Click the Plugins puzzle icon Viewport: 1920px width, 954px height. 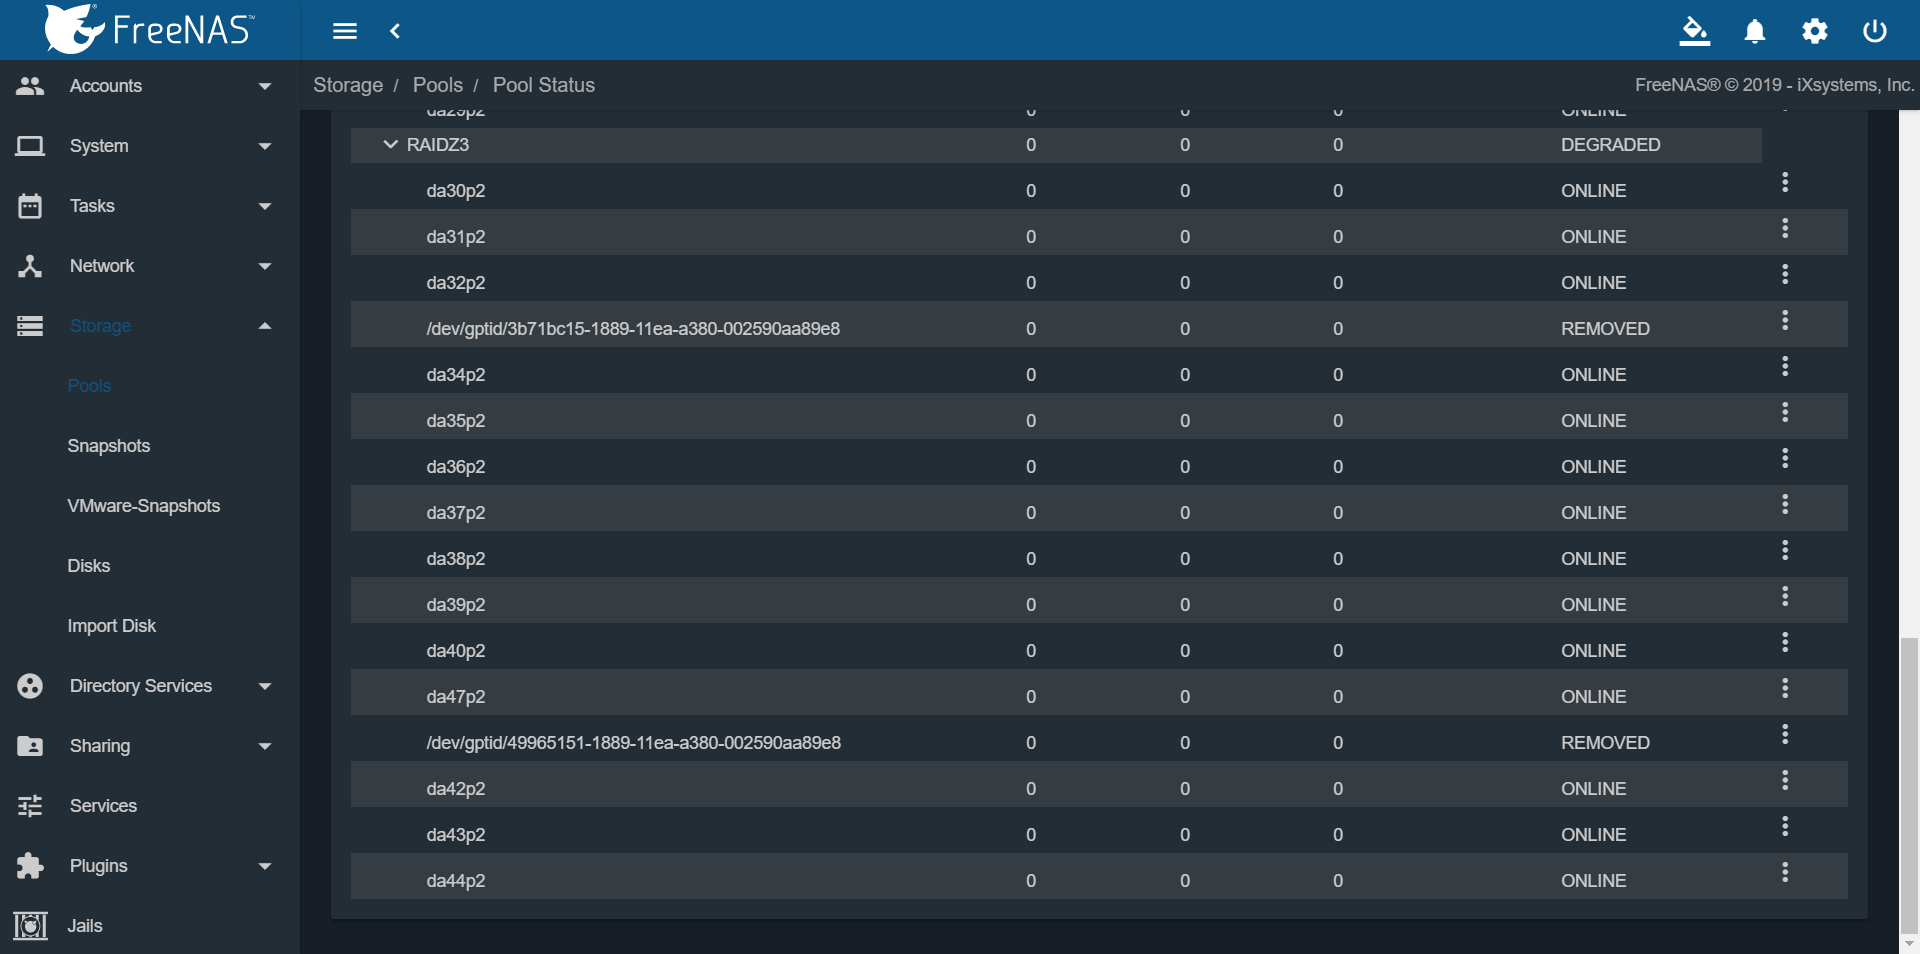click(x=30, y=866)
